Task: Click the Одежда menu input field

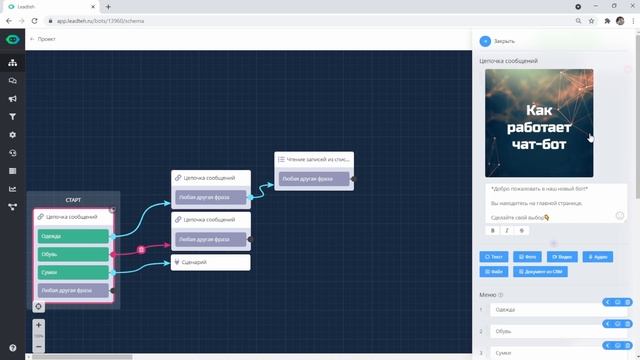Action: [x=558, y=310]
